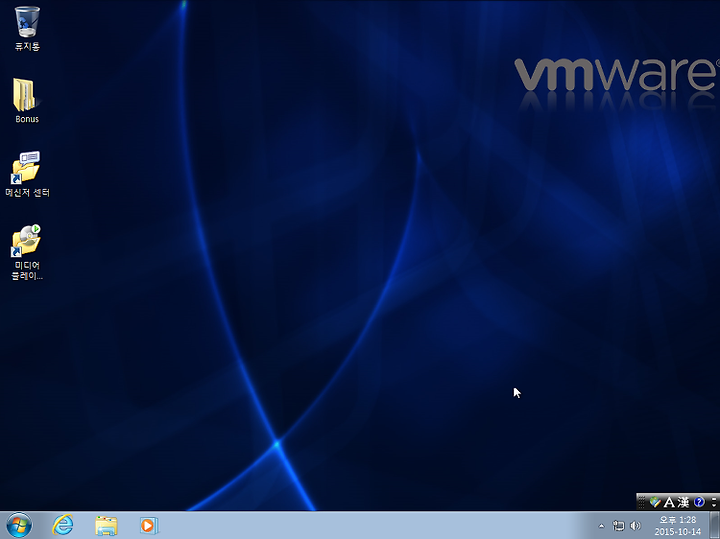Toggle the IME A input mode
Viewport: 720px width, 539px height.
click(x=669, y=502)
